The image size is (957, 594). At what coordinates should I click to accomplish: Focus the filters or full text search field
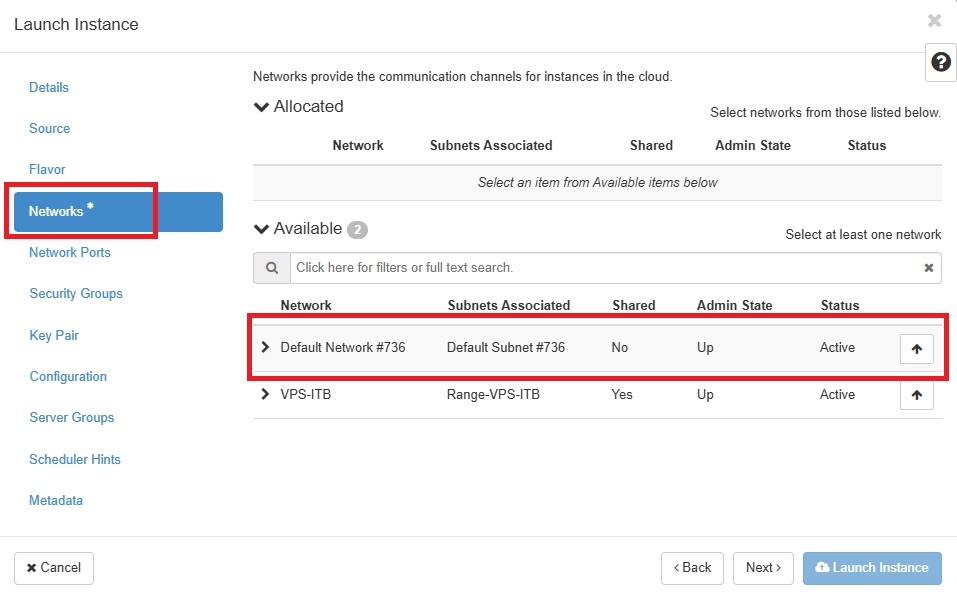604,267
